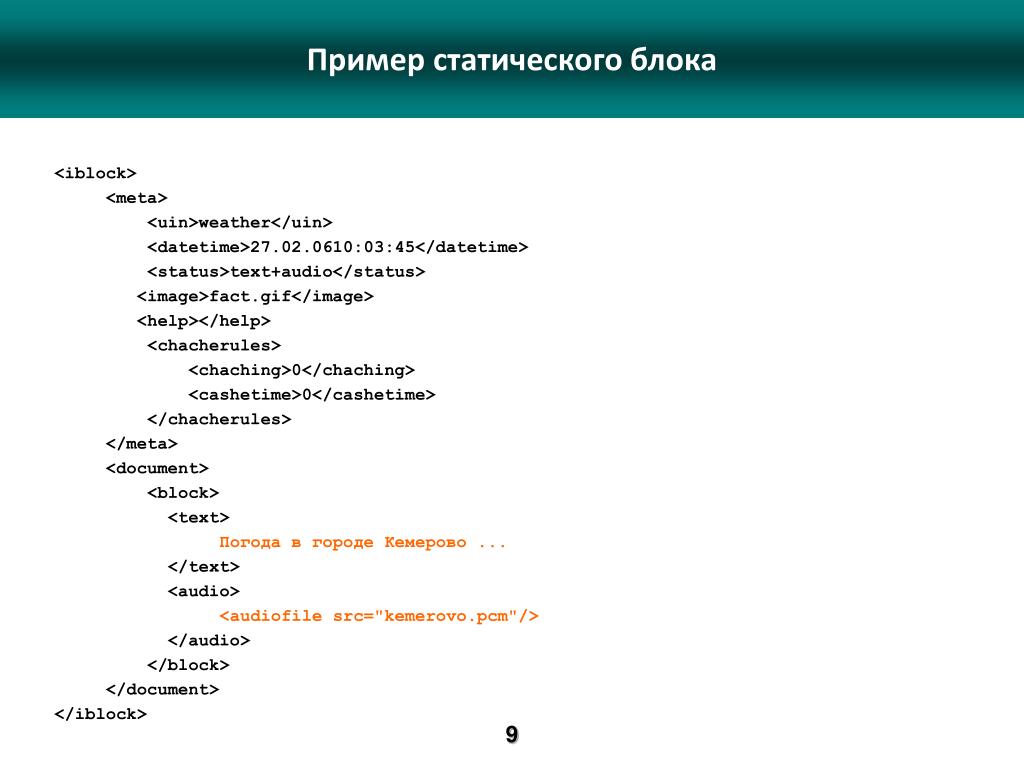Click the closing </document> tag
This screenshot has width=1024, height=768.
coord(163,690)
